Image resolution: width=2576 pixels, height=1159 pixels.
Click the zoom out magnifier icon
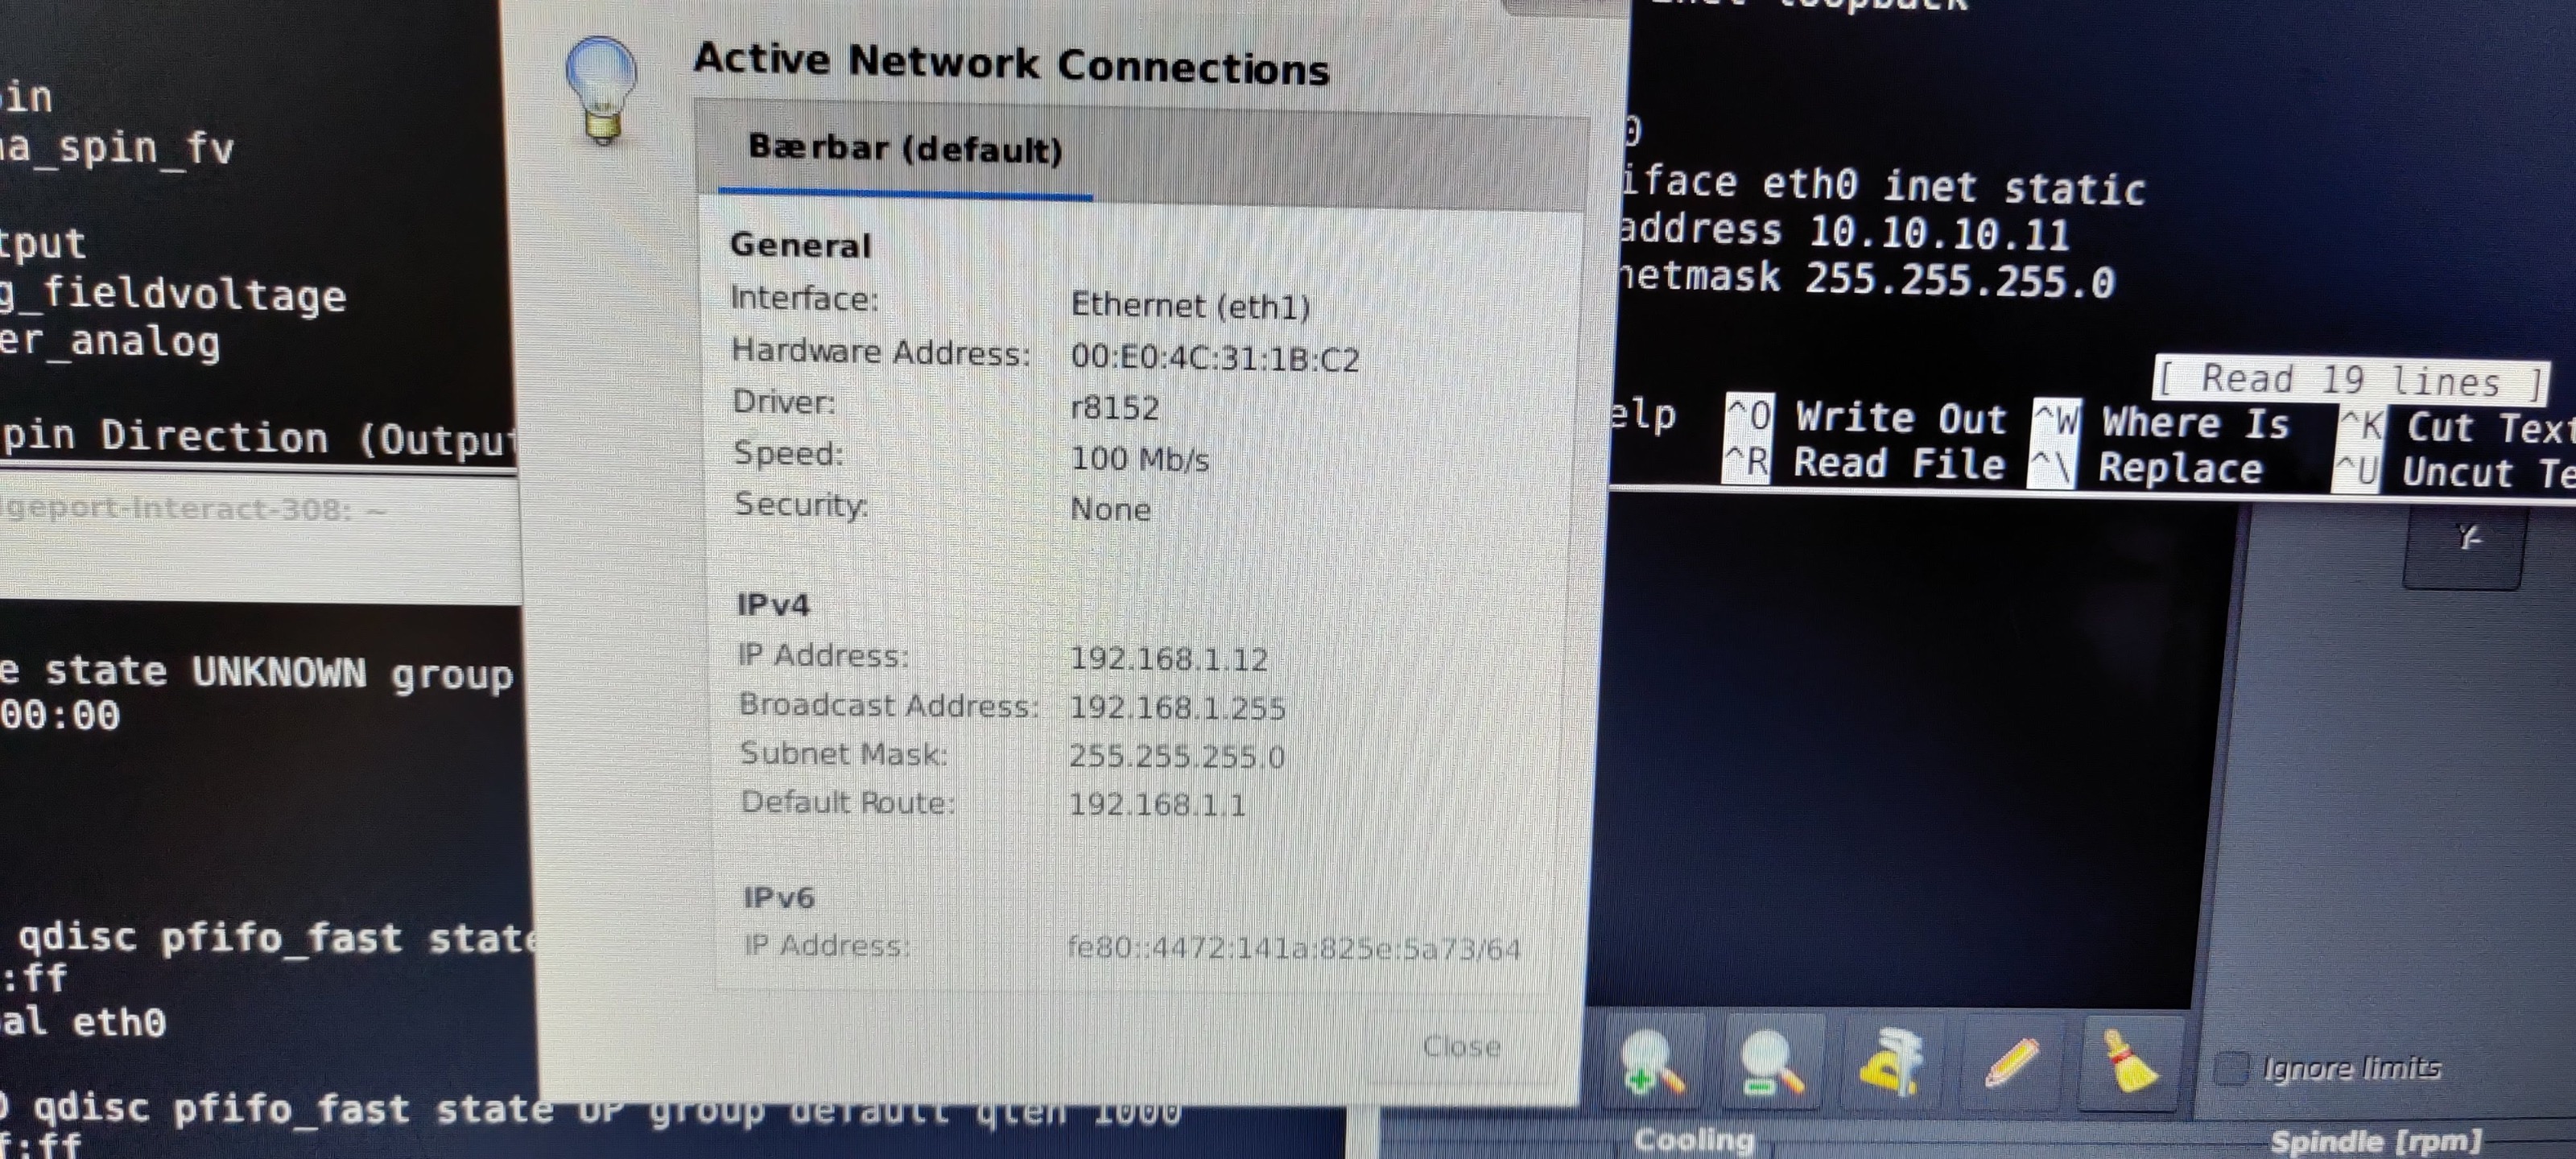1771,1065
